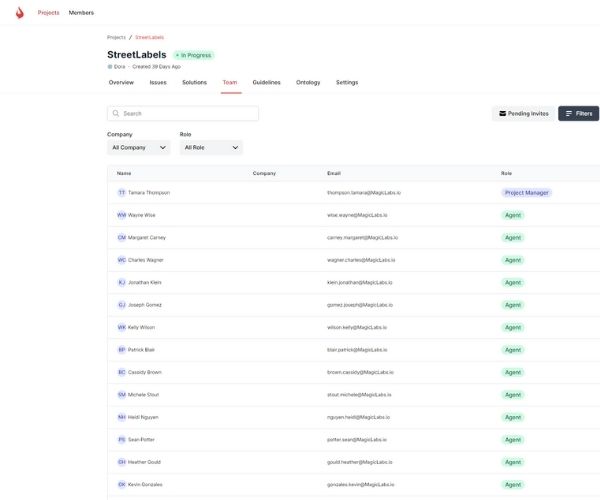Click the email stout.michele@MagicLabs.io
Image resolution: width=600 pixels, height=500 pixels.
click(x=359, y=394)
